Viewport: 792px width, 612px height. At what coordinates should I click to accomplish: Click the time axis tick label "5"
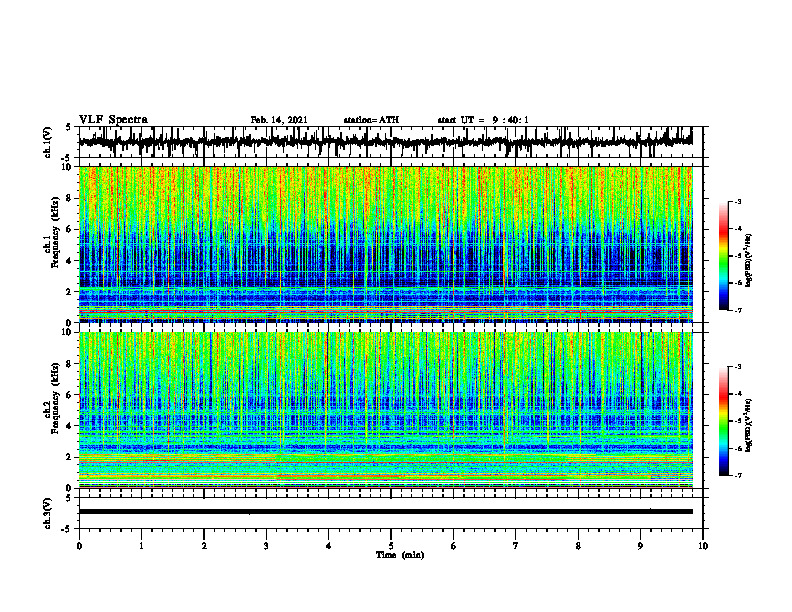(391, 546)
